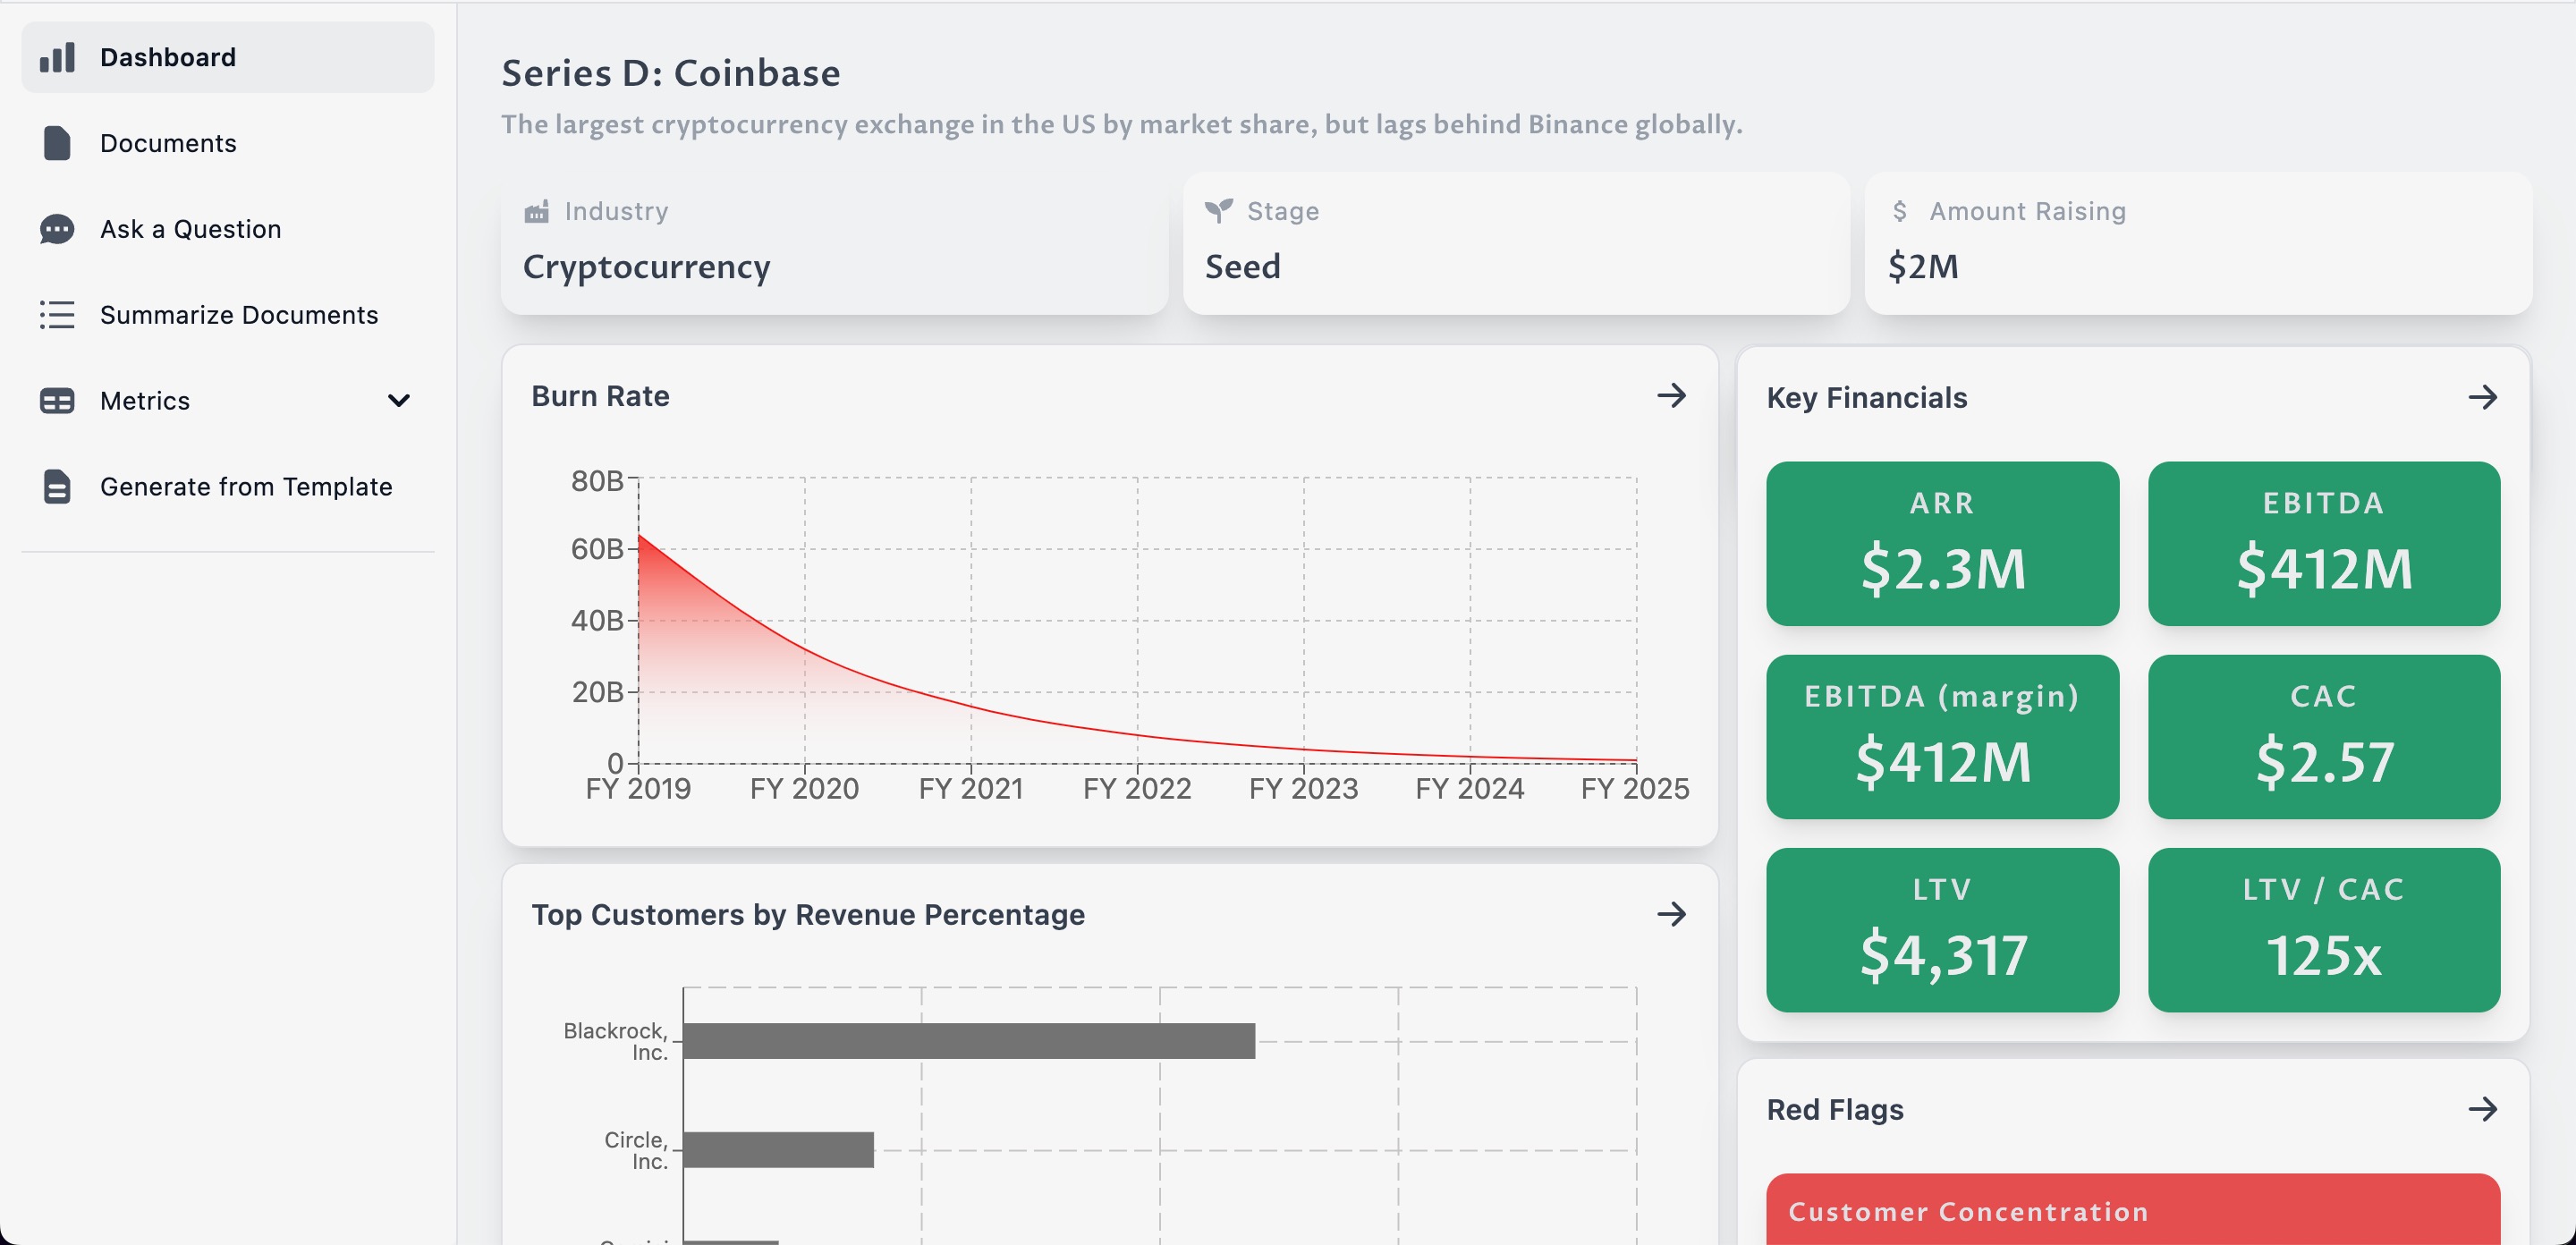
Task: Click the Summarize Documents list icon
Action: point(57,315)
